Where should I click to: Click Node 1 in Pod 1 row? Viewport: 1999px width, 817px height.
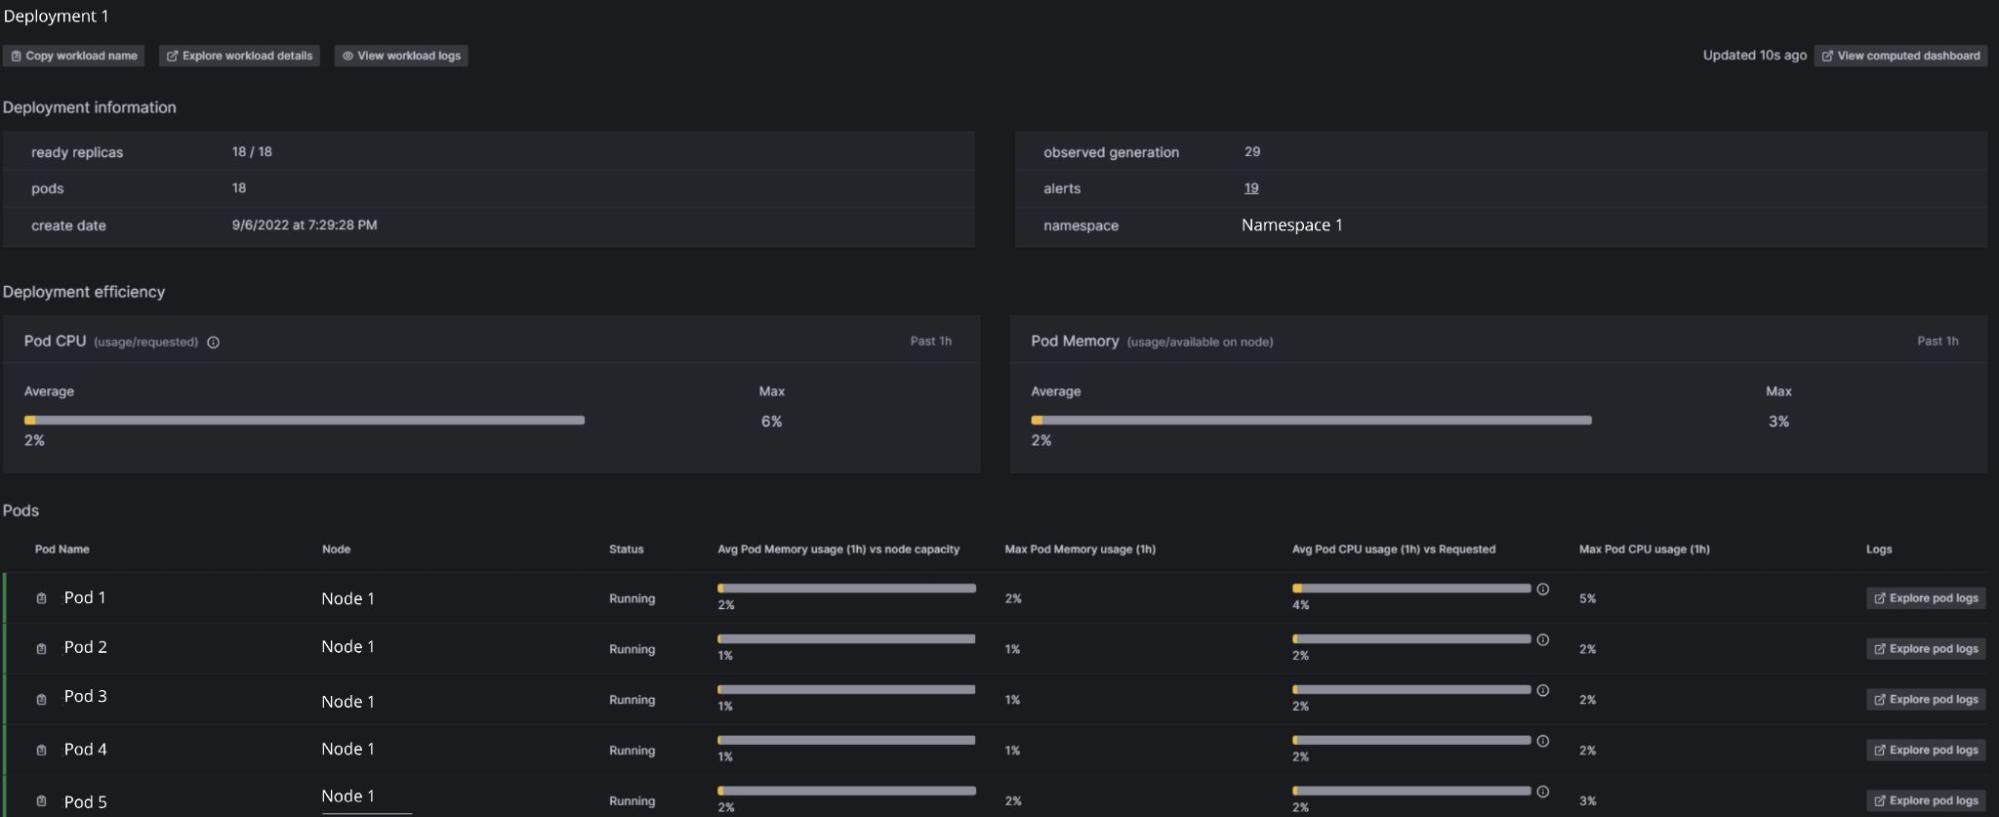pyautogui.click(x=348, y=598)
